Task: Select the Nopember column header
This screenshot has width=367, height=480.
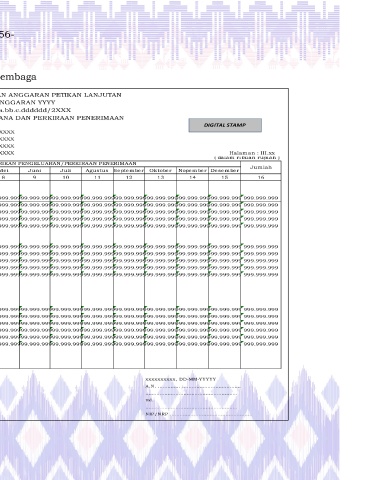Action: coord(192,170)
